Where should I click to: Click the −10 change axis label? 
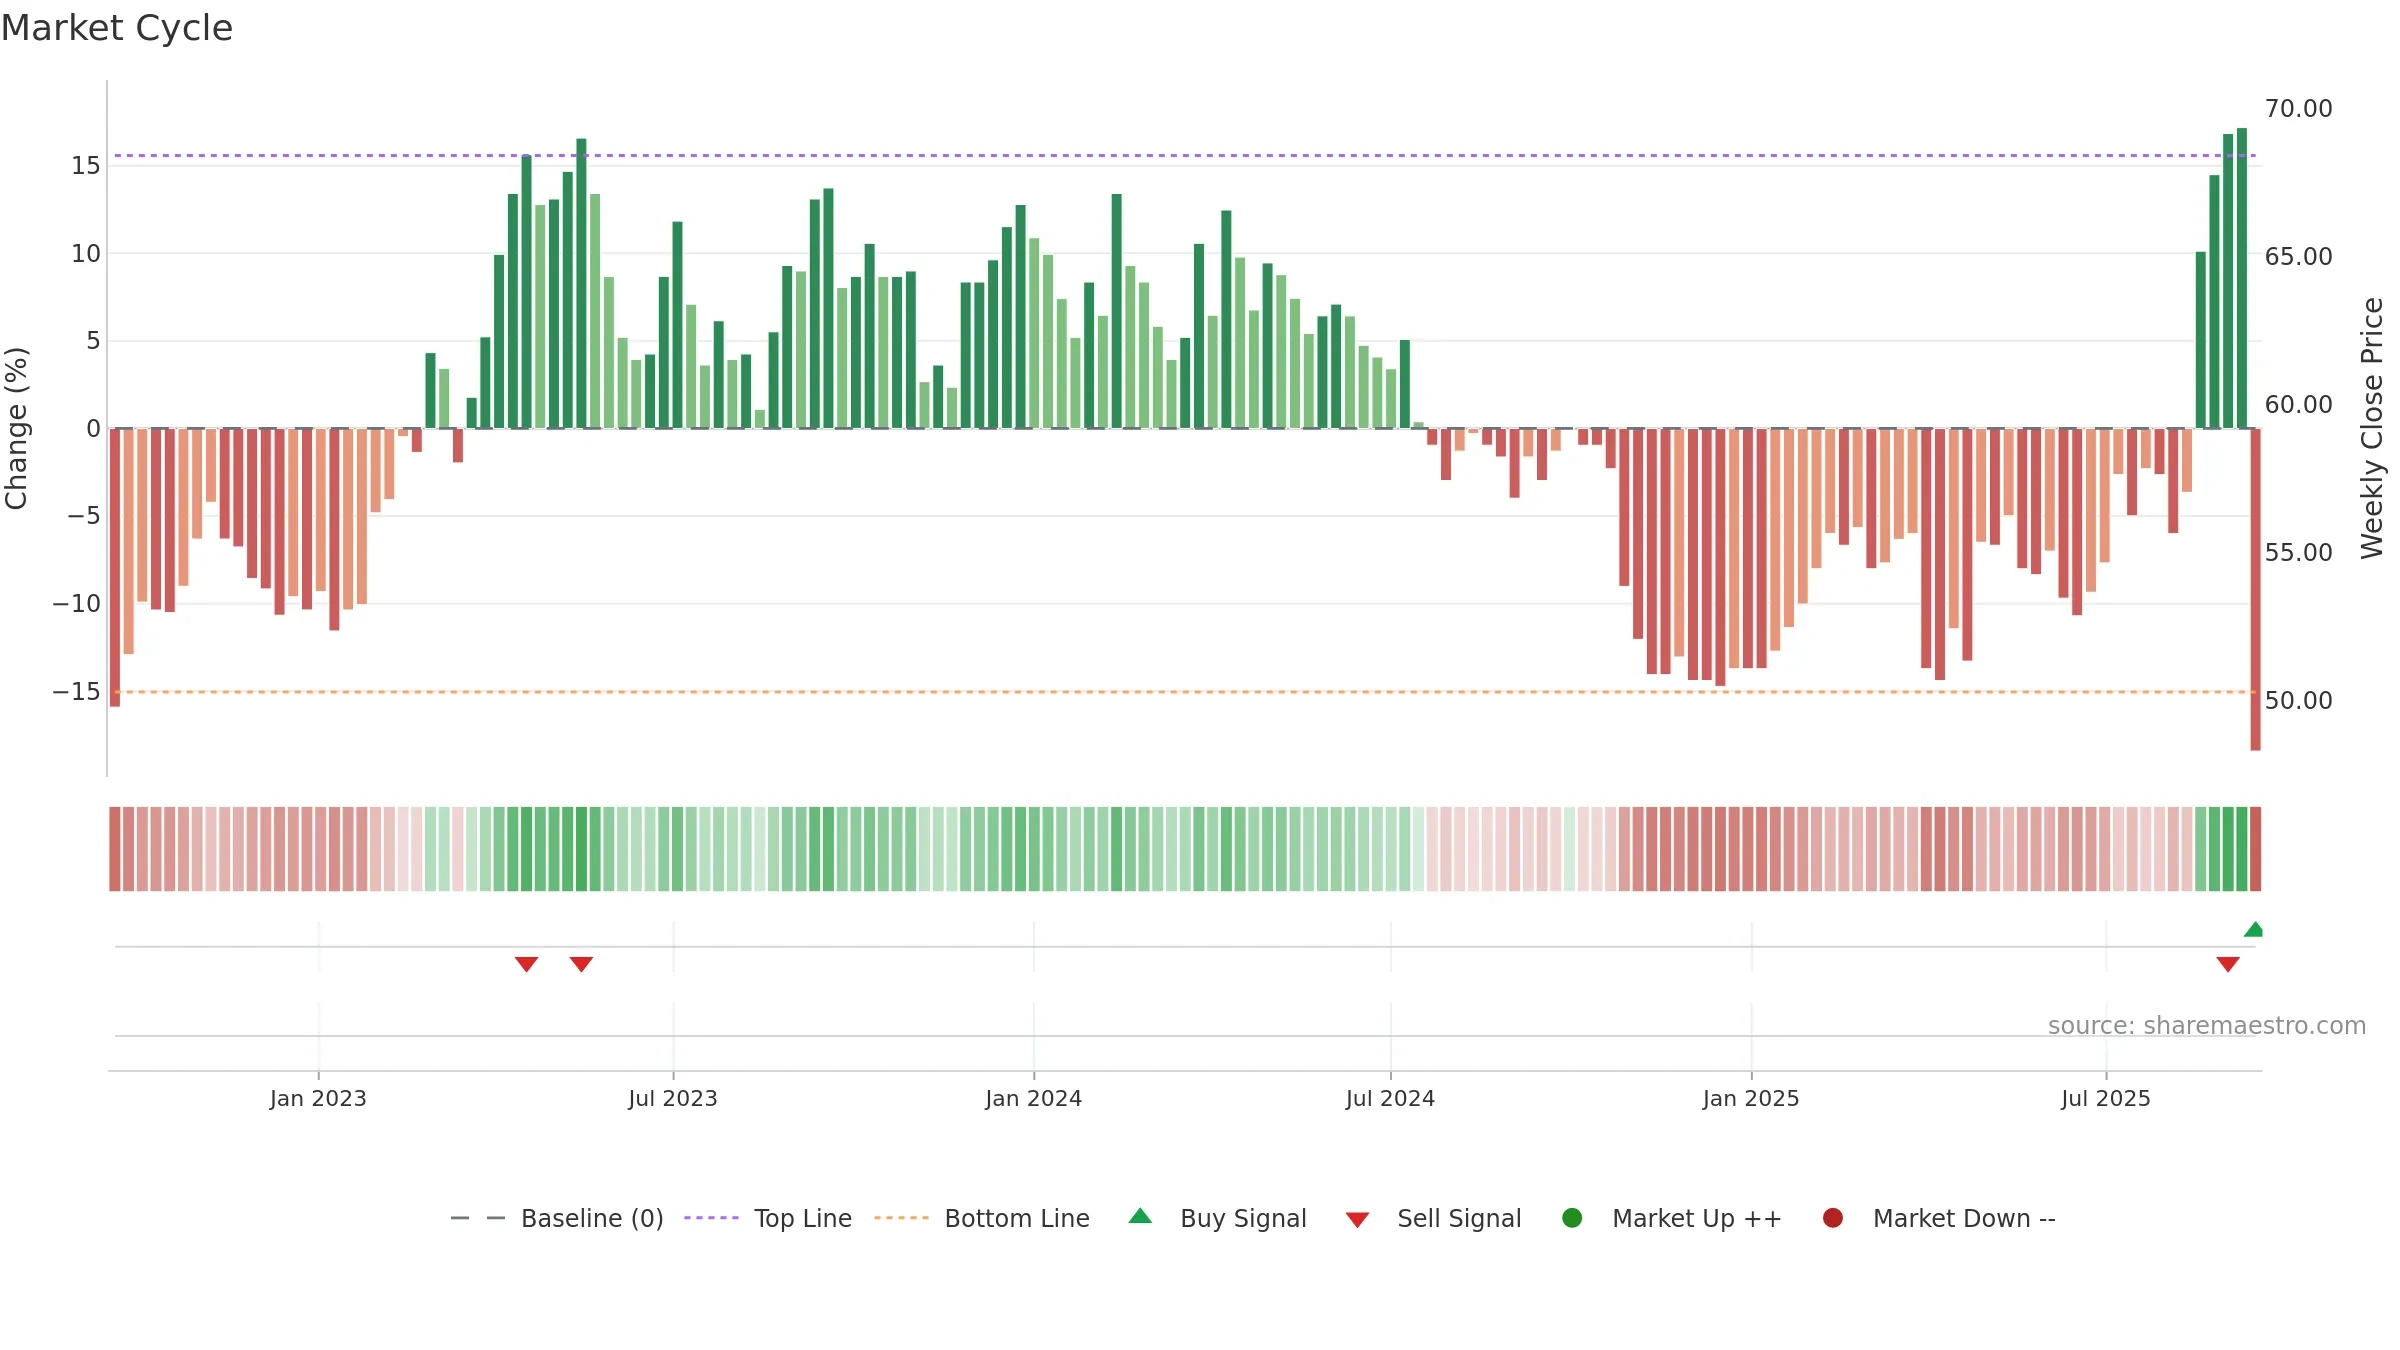(x=77, y=603)
